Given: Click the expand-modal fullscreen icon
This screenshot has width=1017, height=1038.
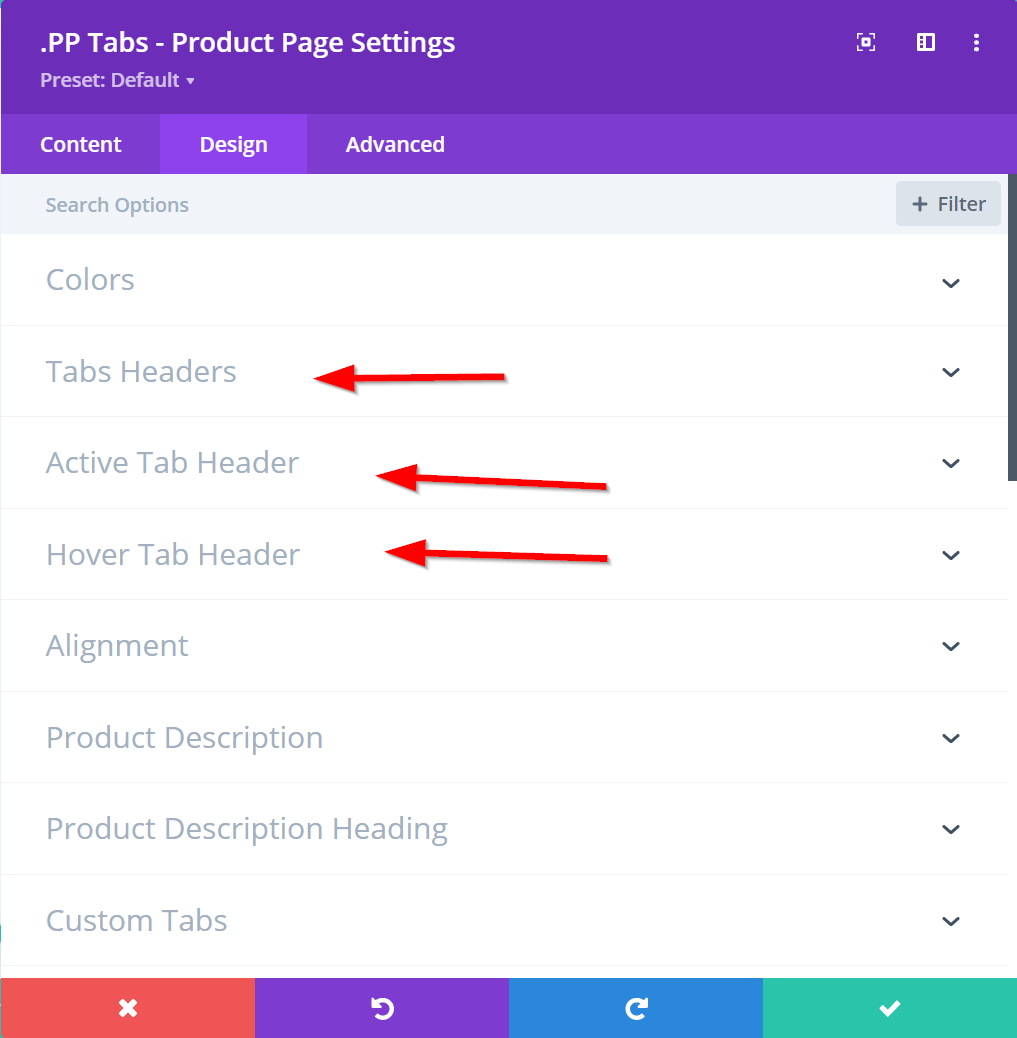Looking at the screenshot, I should pos(866,42).
